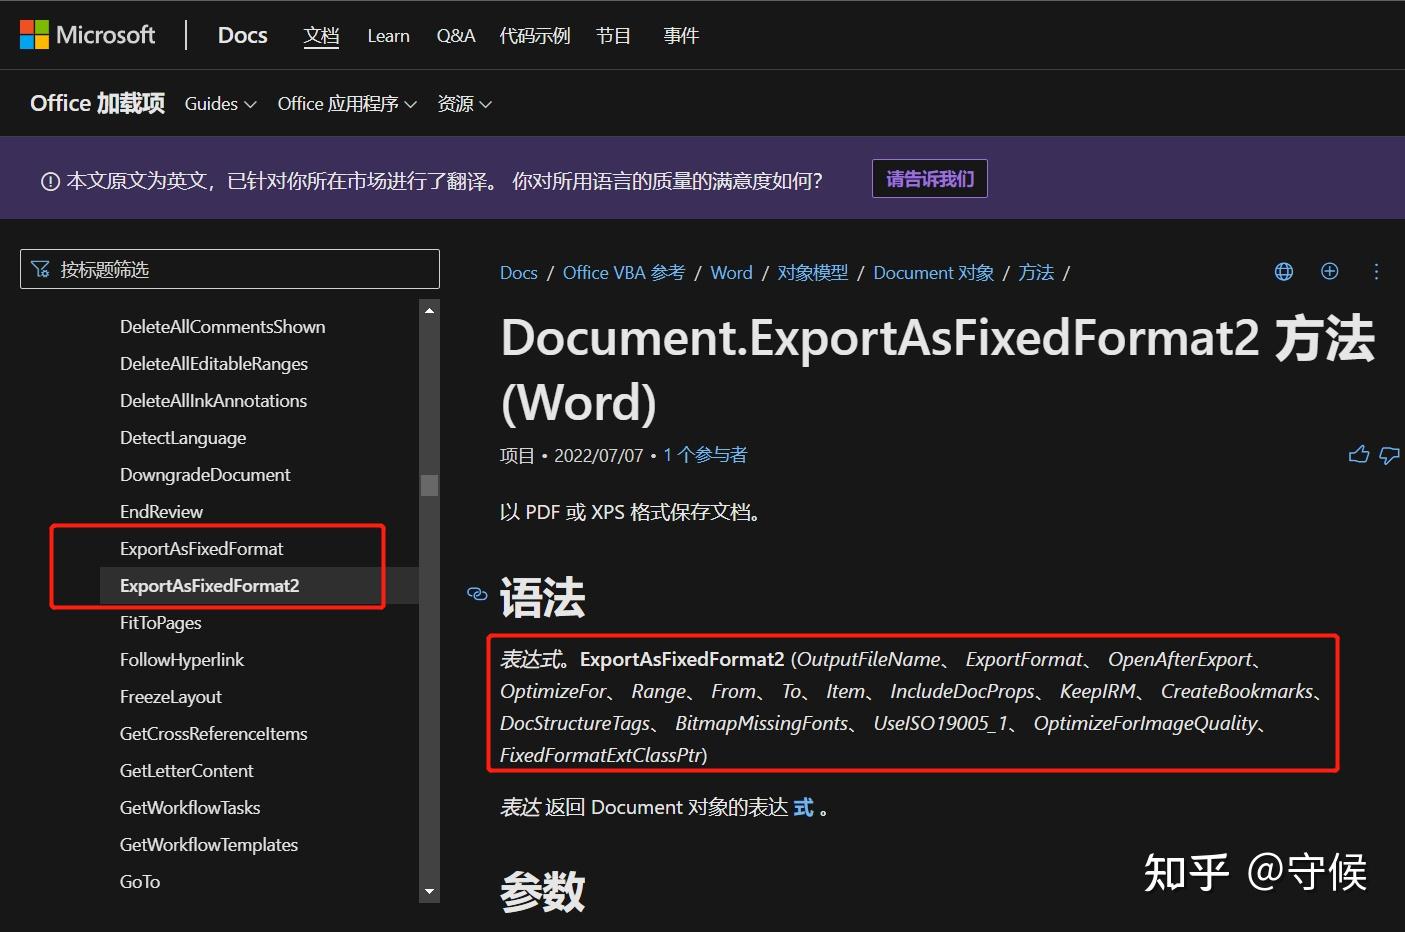Click the filter icon in the sidebar search box

tap(40, 268)
